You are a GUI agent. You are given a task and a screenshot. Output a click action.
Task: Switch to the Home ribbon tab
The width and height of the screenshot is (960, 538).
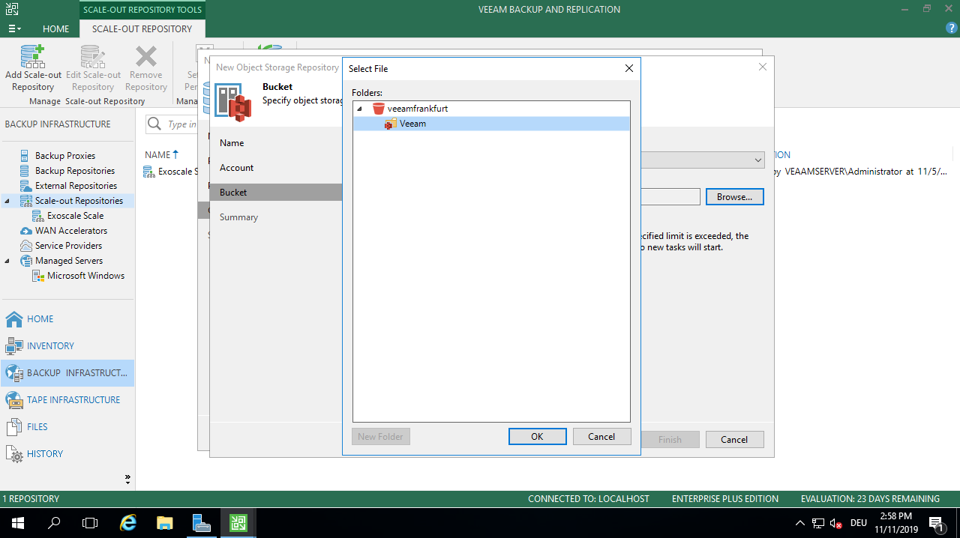56,29
